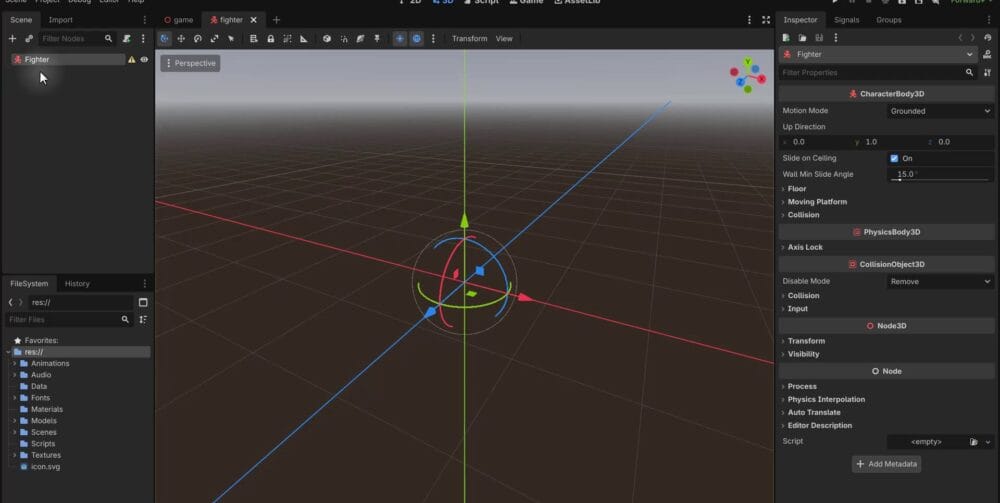Click the open documentation icon next to Fighter
The width and height of the screenshot is (1000, 503).
click(x=987, y=55)
